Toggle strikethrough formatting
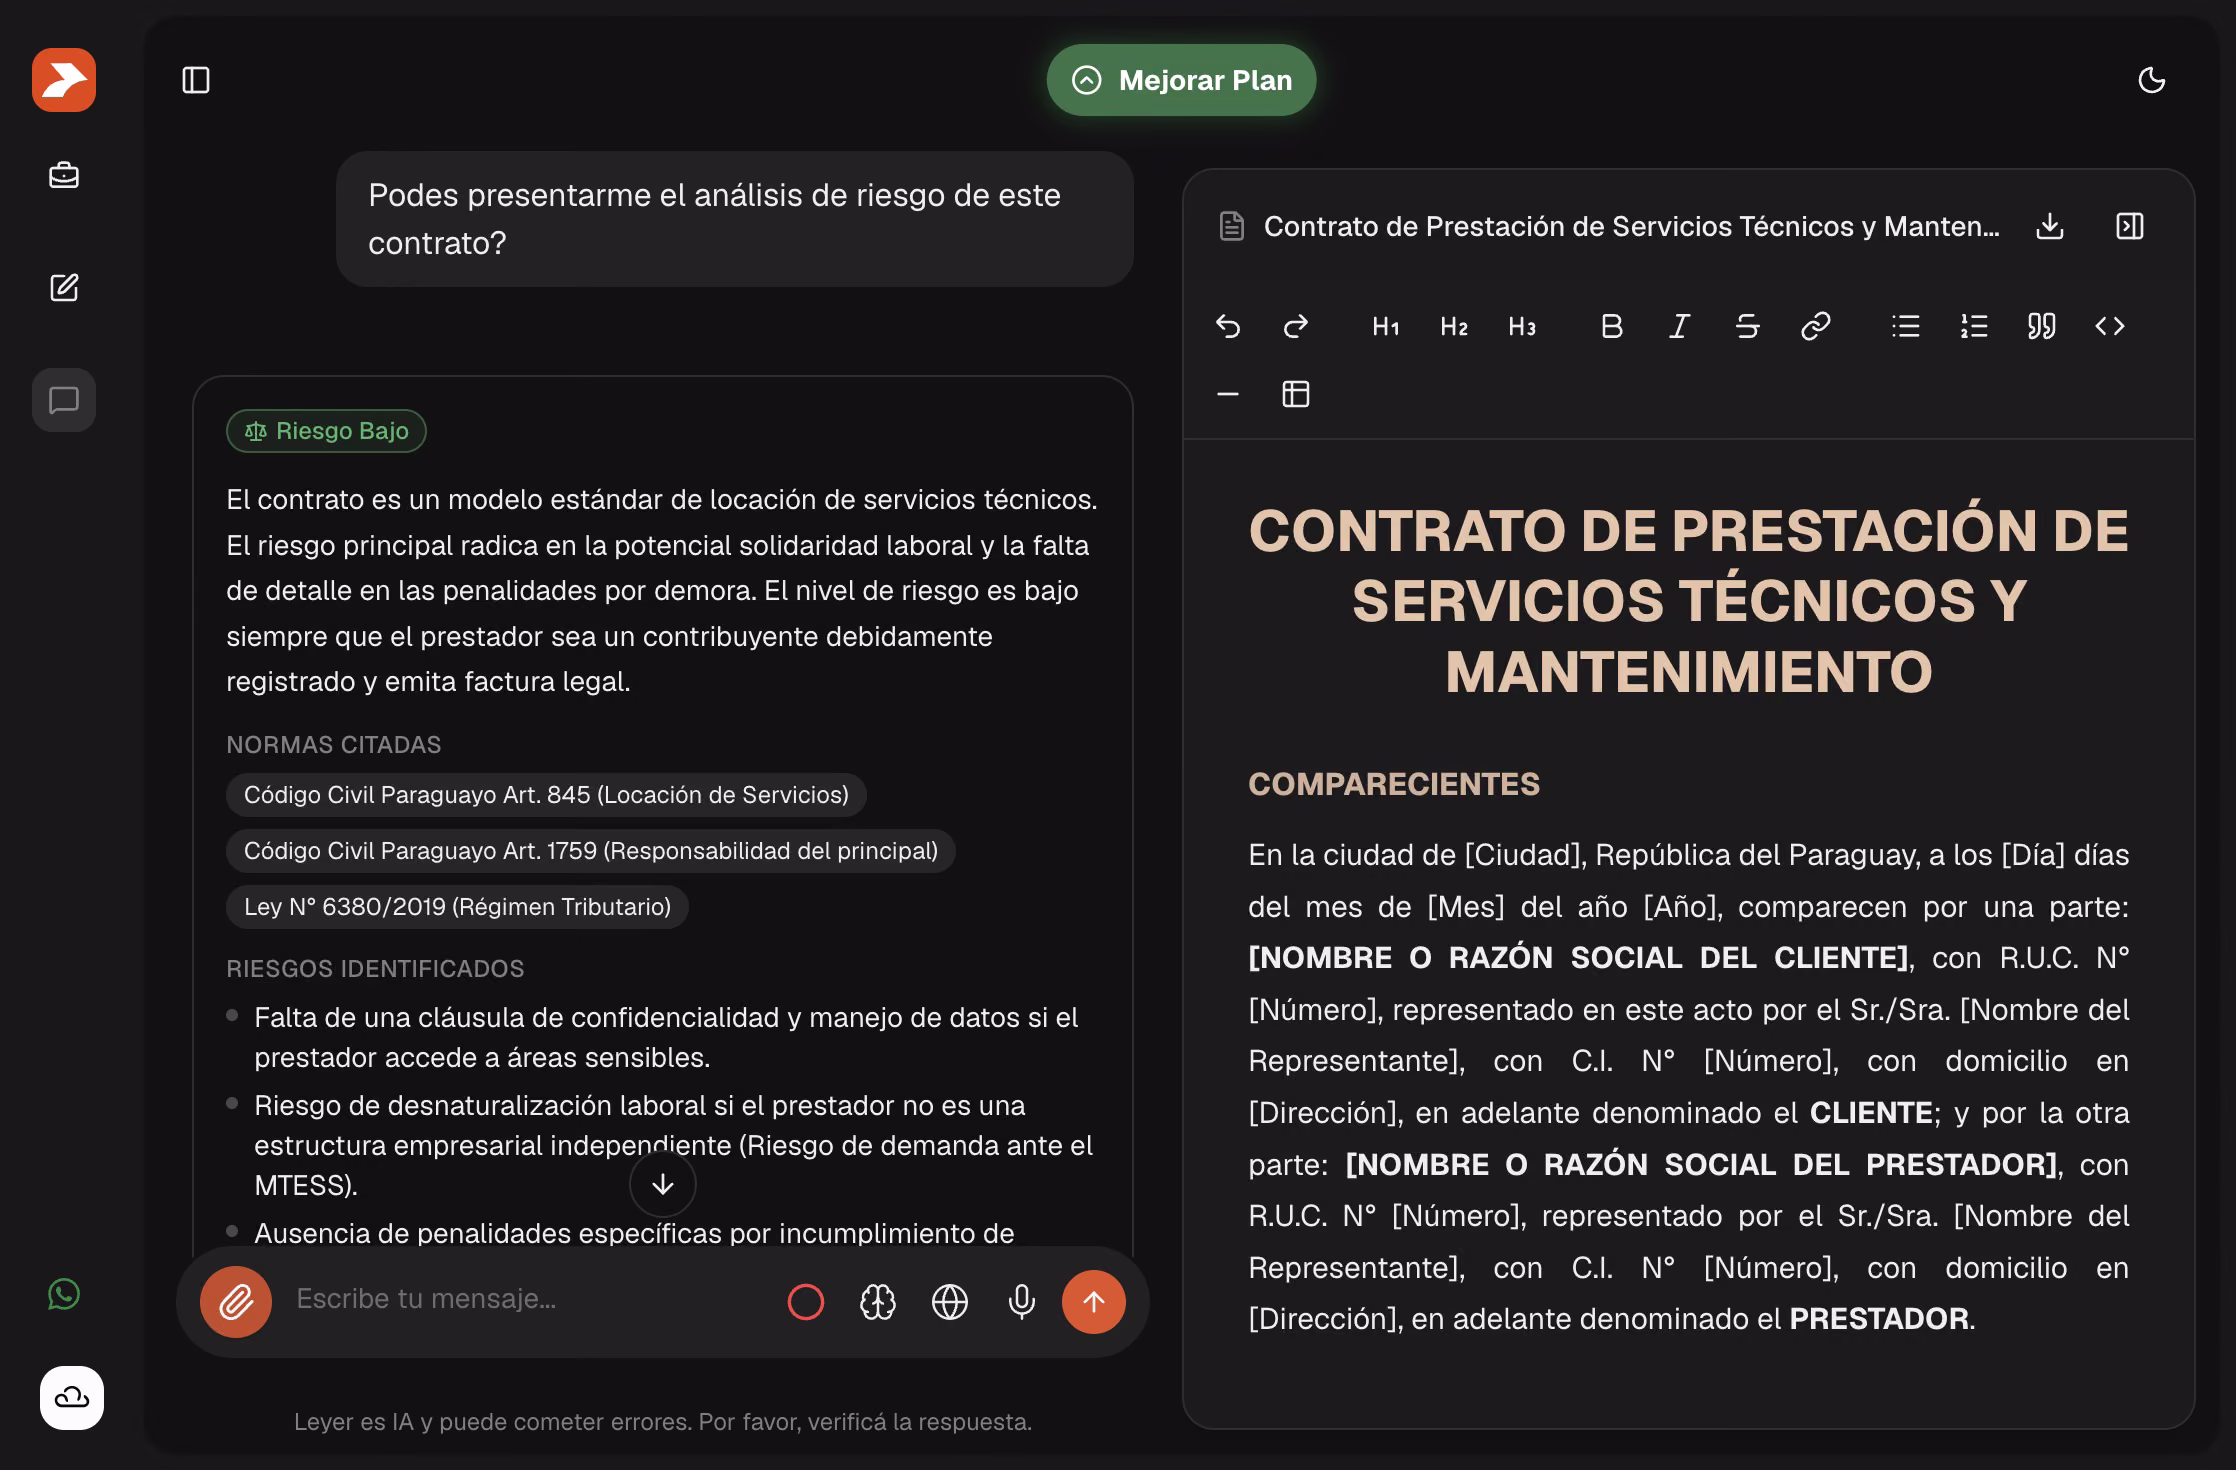 pos(1748,326)
